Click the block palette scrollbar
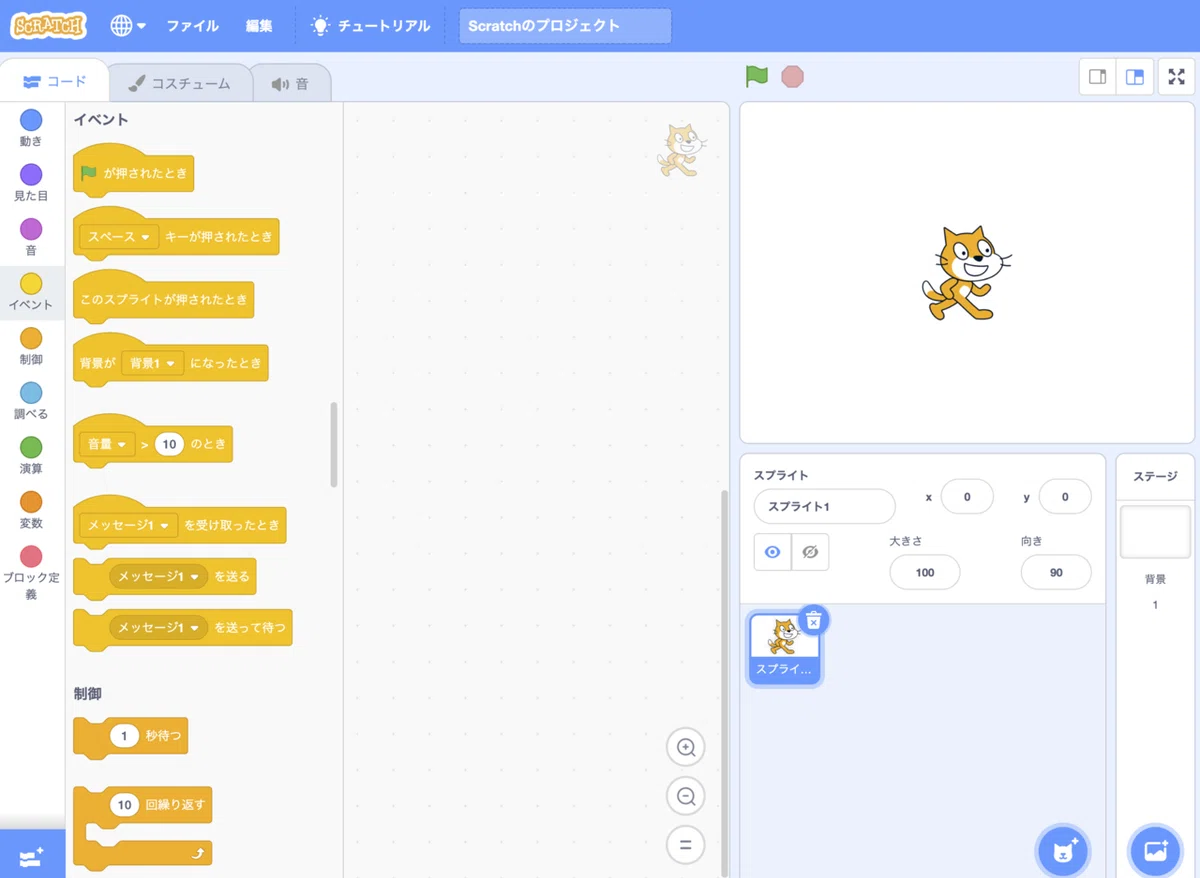Viewport: 1200px width, 878px height. pyautogui.click(x=334, y=444)
